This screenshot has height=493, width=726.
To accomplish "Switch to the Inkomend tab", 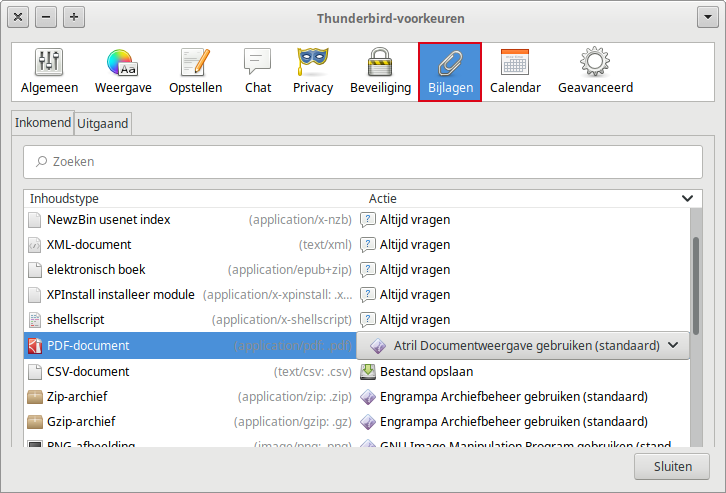I will pos(43,123).
